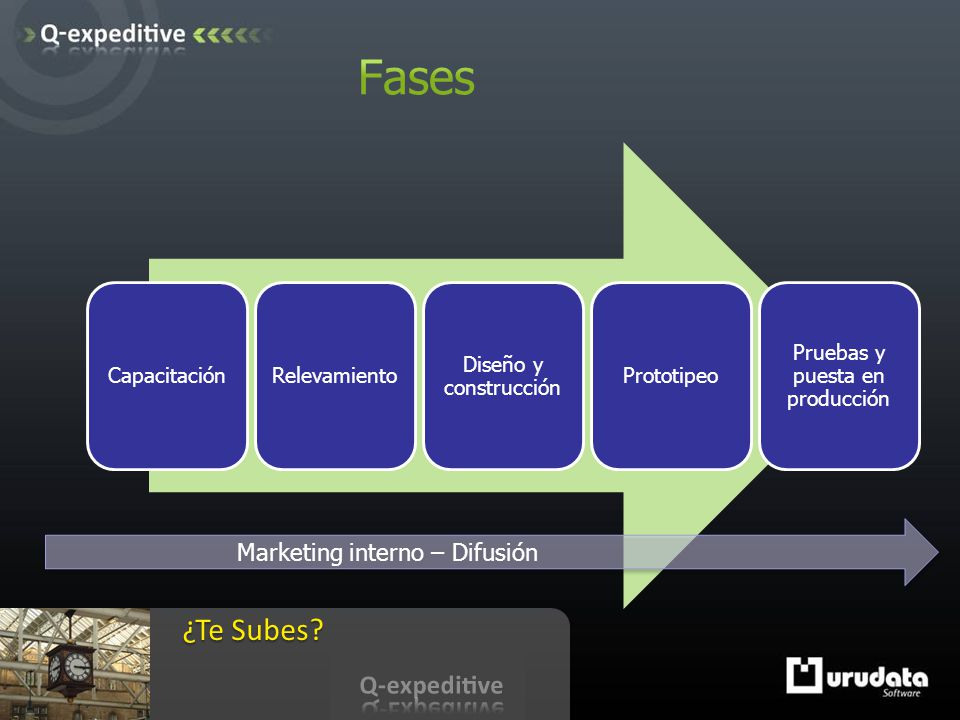Select the Prototipeo phase box
Image resolution: width=960 pixels, height=720 pixels.
[671, 376]
